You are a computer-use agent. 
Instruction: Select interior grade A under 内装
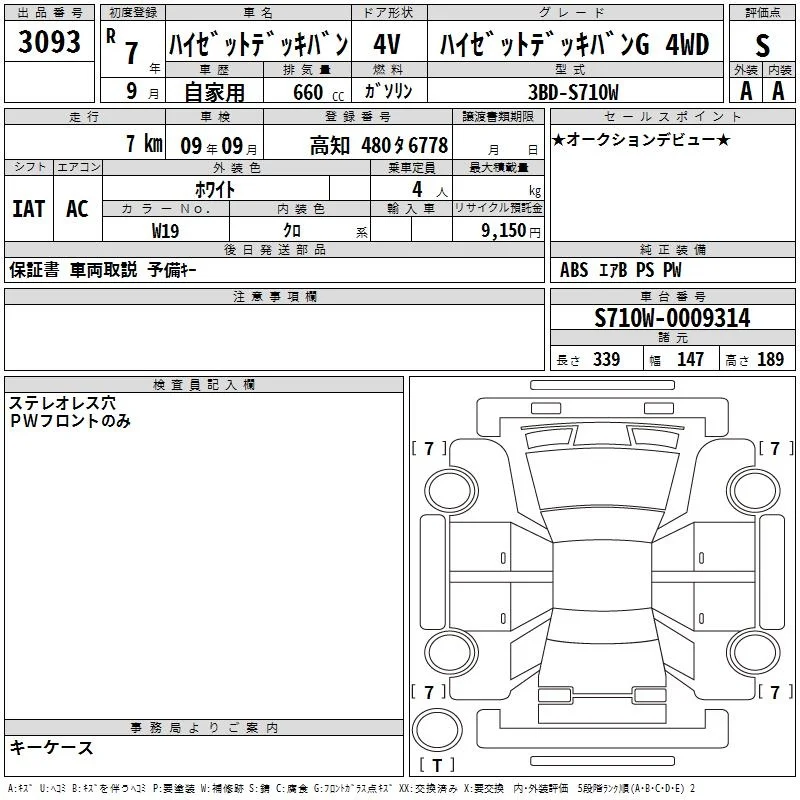coord(778,91)
